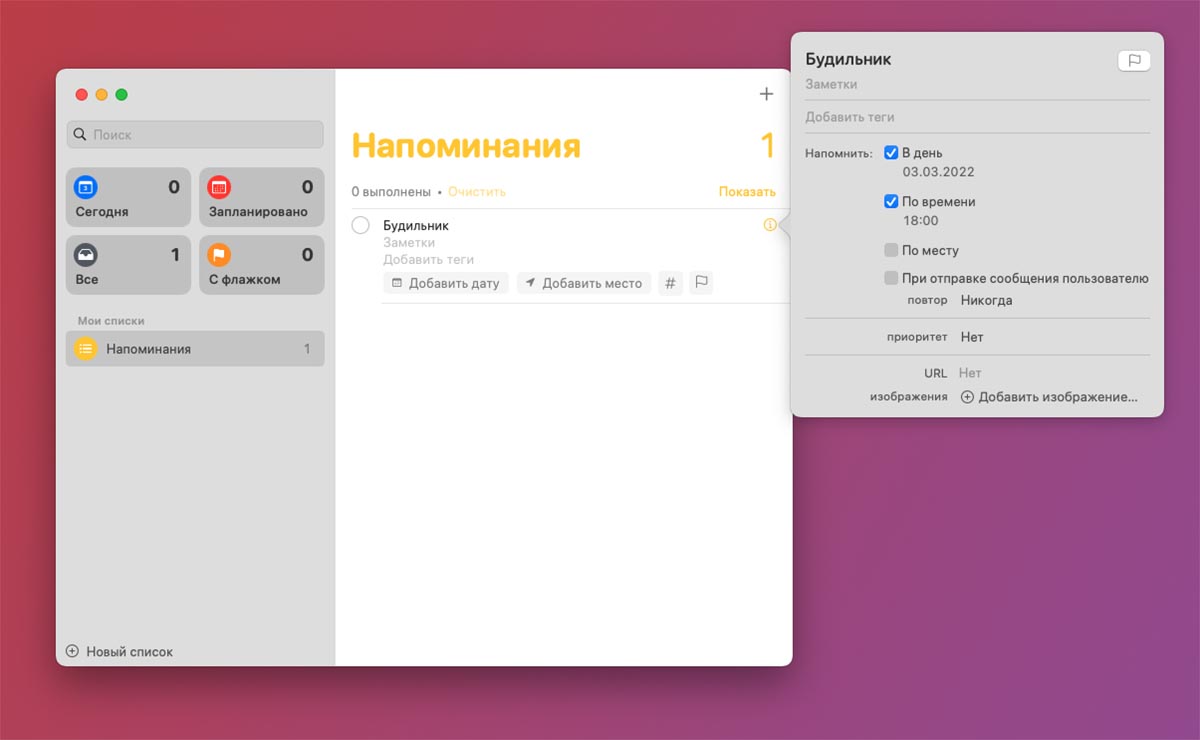1200x740 pixels.
Task: Open the С флажком smart list
Action: [262, 265]
